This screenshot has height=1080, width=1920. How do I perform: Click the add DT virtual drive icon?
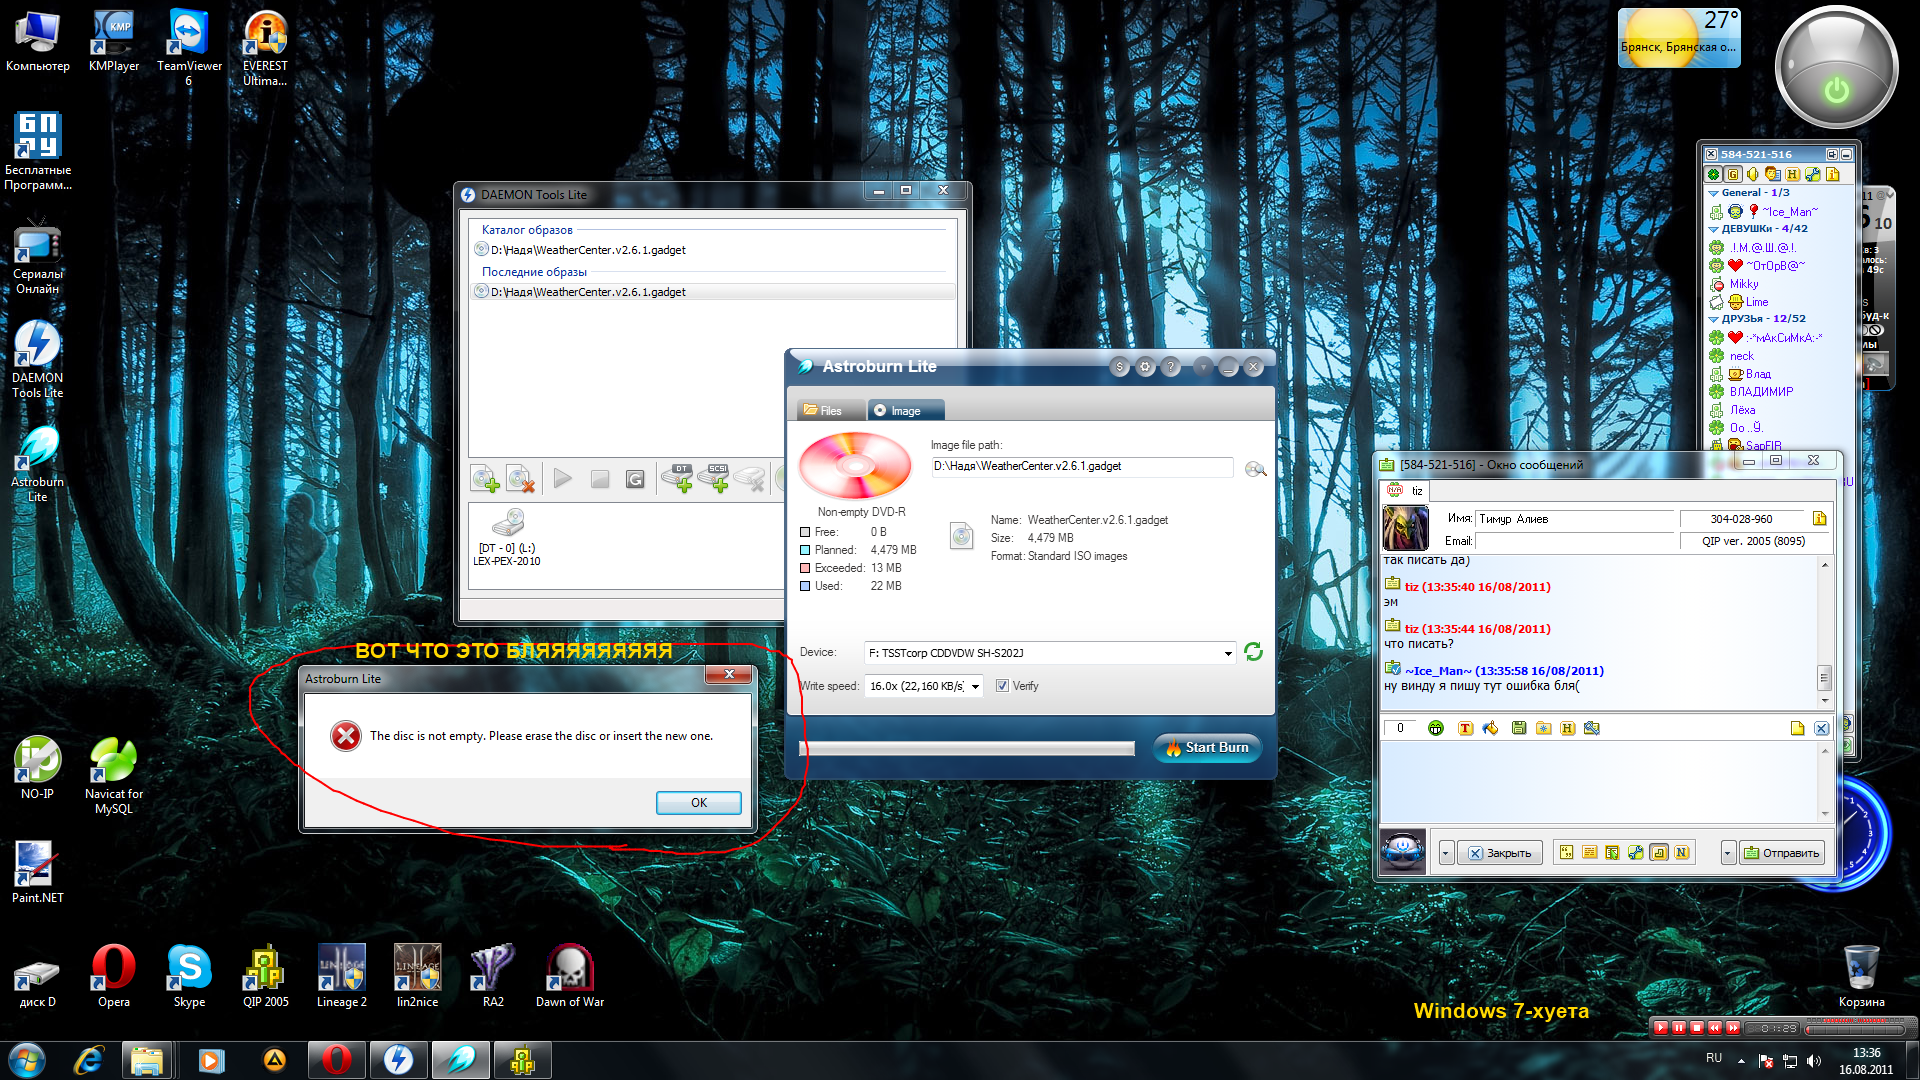click(679, 479)
